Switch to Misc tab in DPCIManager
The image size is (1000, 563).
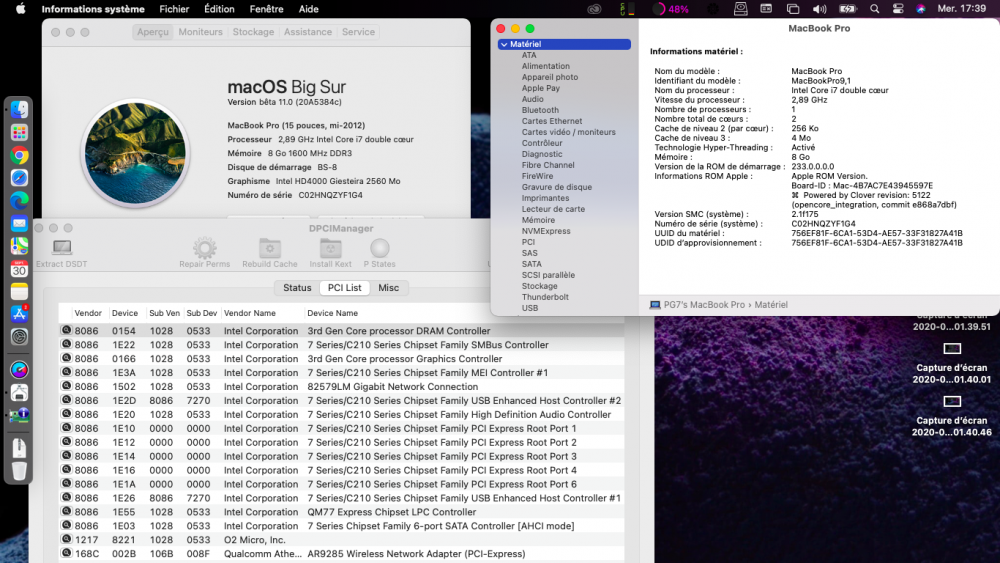388,288
